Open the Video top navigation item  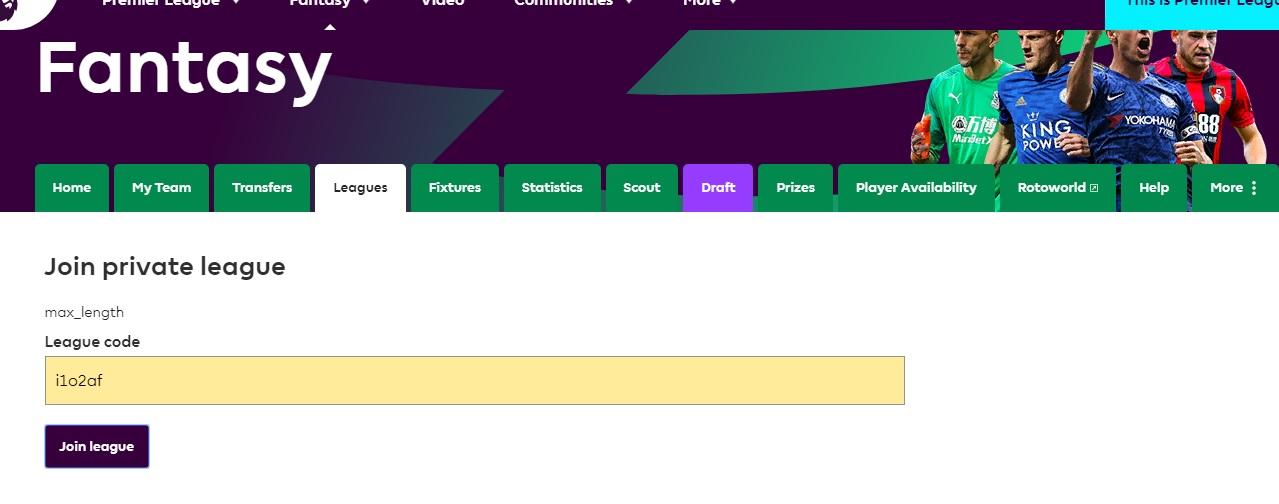(x=442, y=3)
